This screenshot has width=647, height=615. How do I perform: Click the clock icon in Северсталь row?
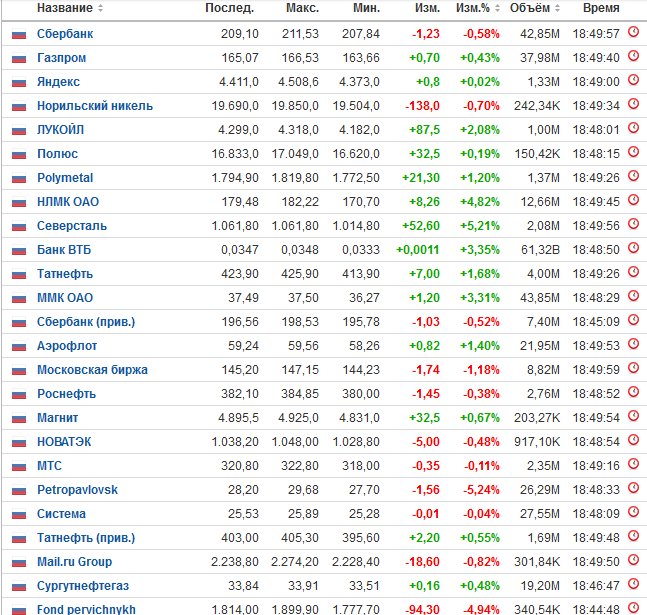coord(633,224)
